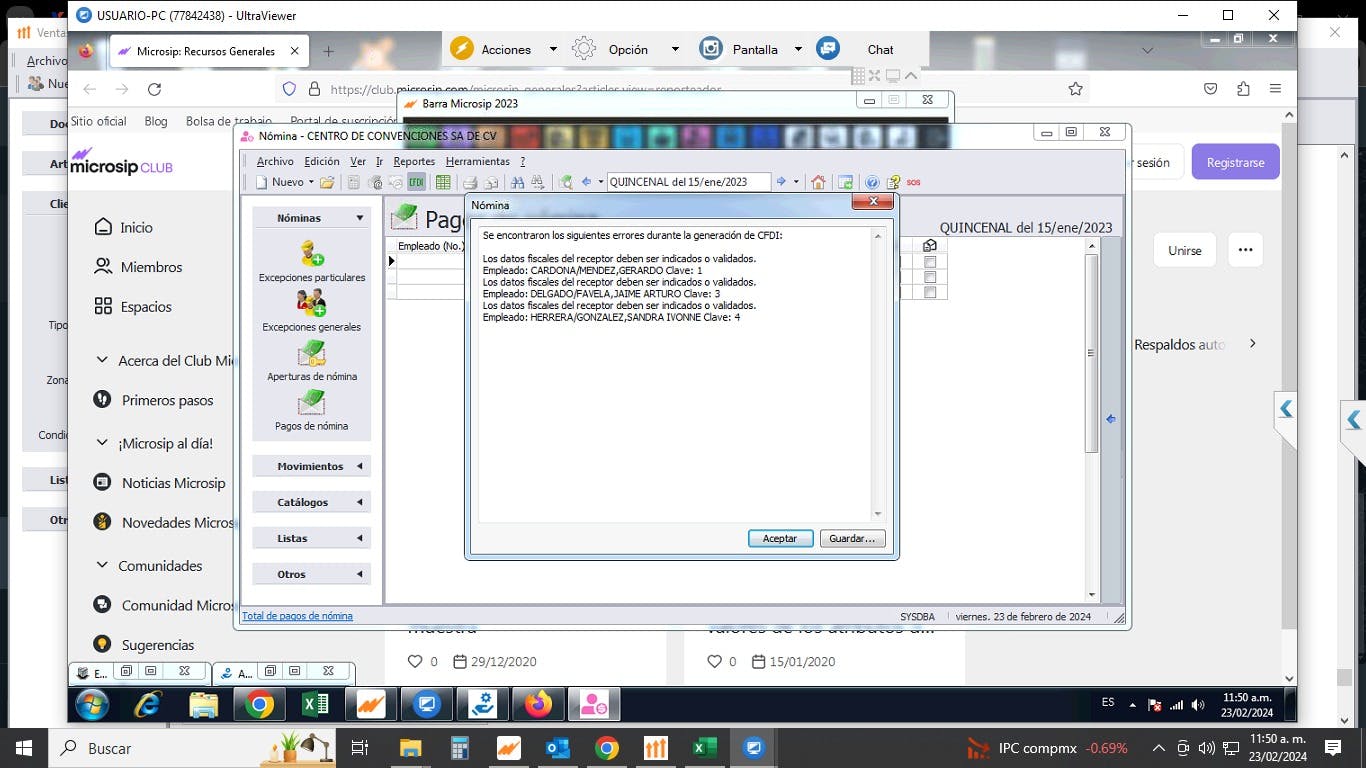Open Calculator from the local taskbar
This screenshot has width=1366, height=768.
pyautogui.click(x=460, y=748)
